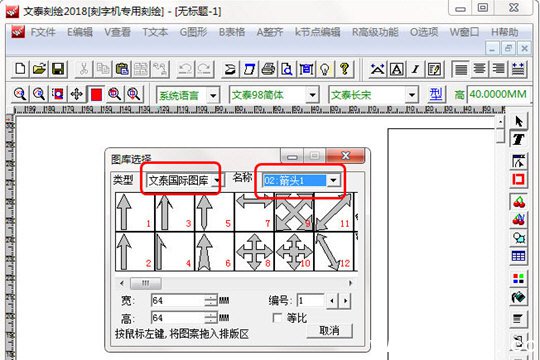
Task: Open file with the folder icon
Action: [x=39, y=69]
